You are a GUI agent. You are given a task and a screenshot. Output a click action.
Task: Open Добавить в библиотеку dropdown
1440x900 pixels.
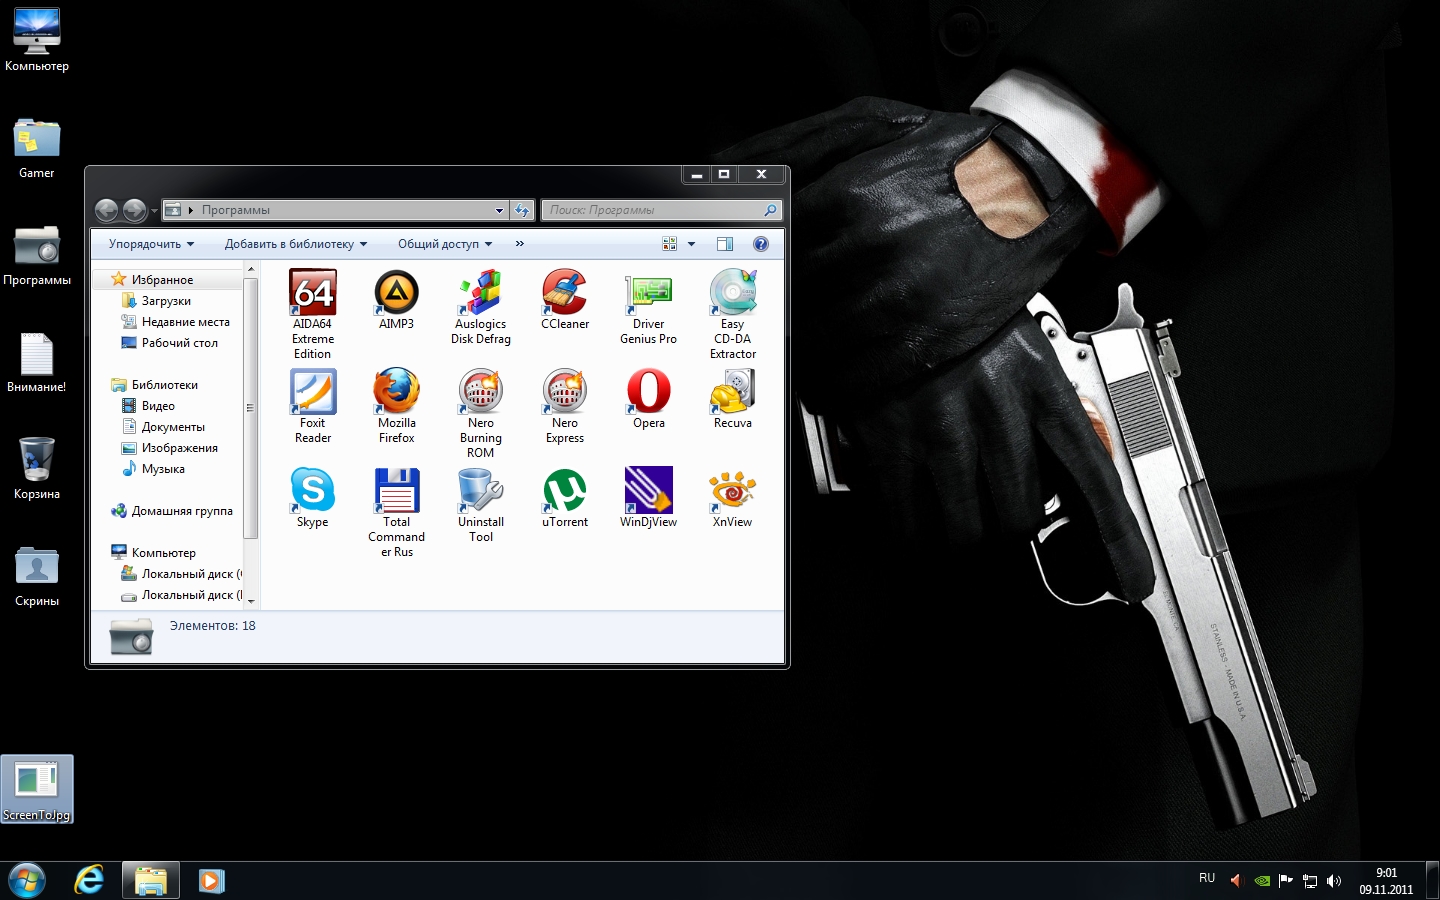click(296, 244)
